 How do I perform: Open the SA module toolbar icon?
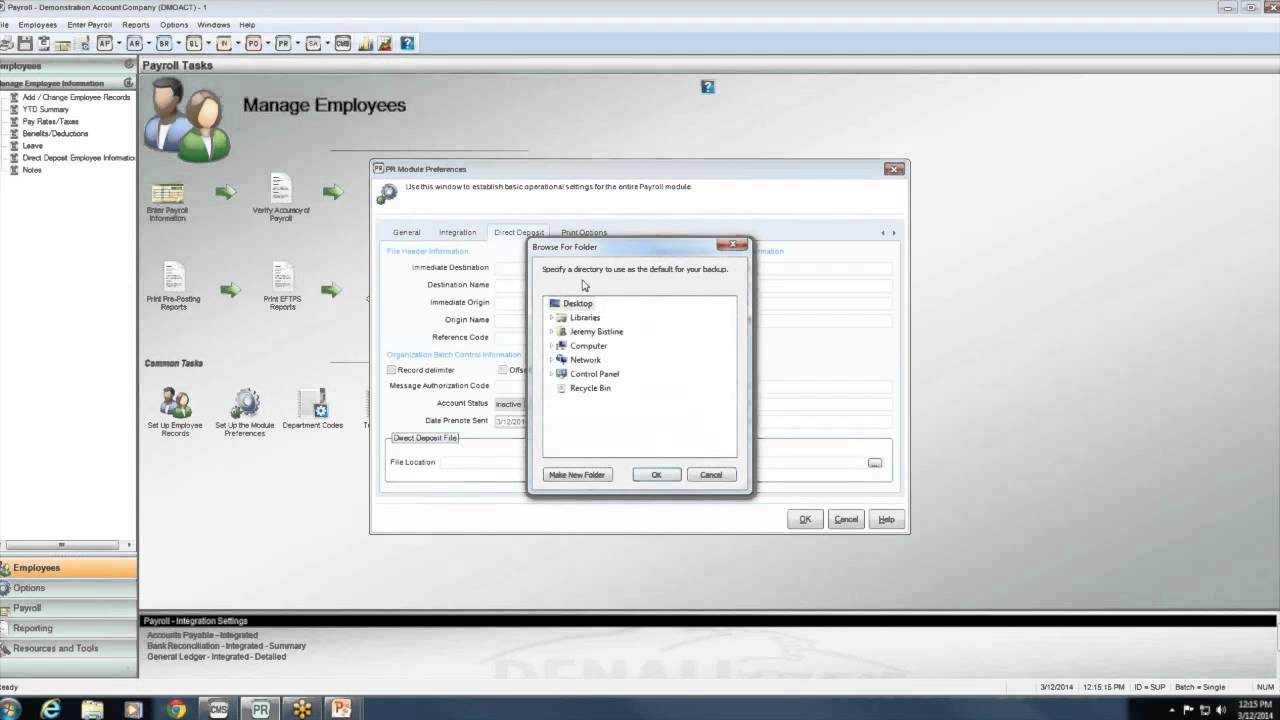(x=313, y=43)
